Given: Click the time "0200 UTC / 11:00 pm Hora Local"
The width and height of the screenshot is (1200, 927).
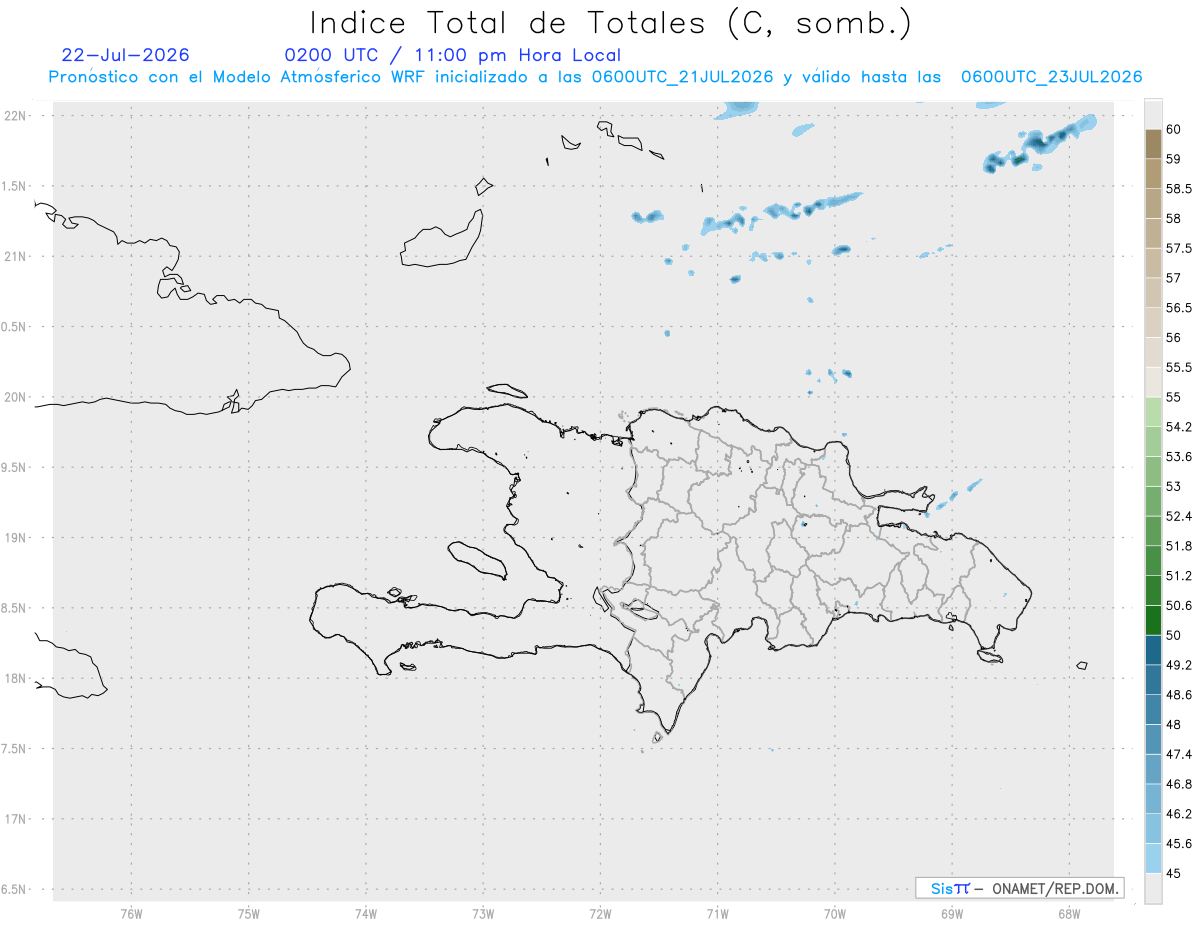Looking at the screenshot, I should click(453, 56).
